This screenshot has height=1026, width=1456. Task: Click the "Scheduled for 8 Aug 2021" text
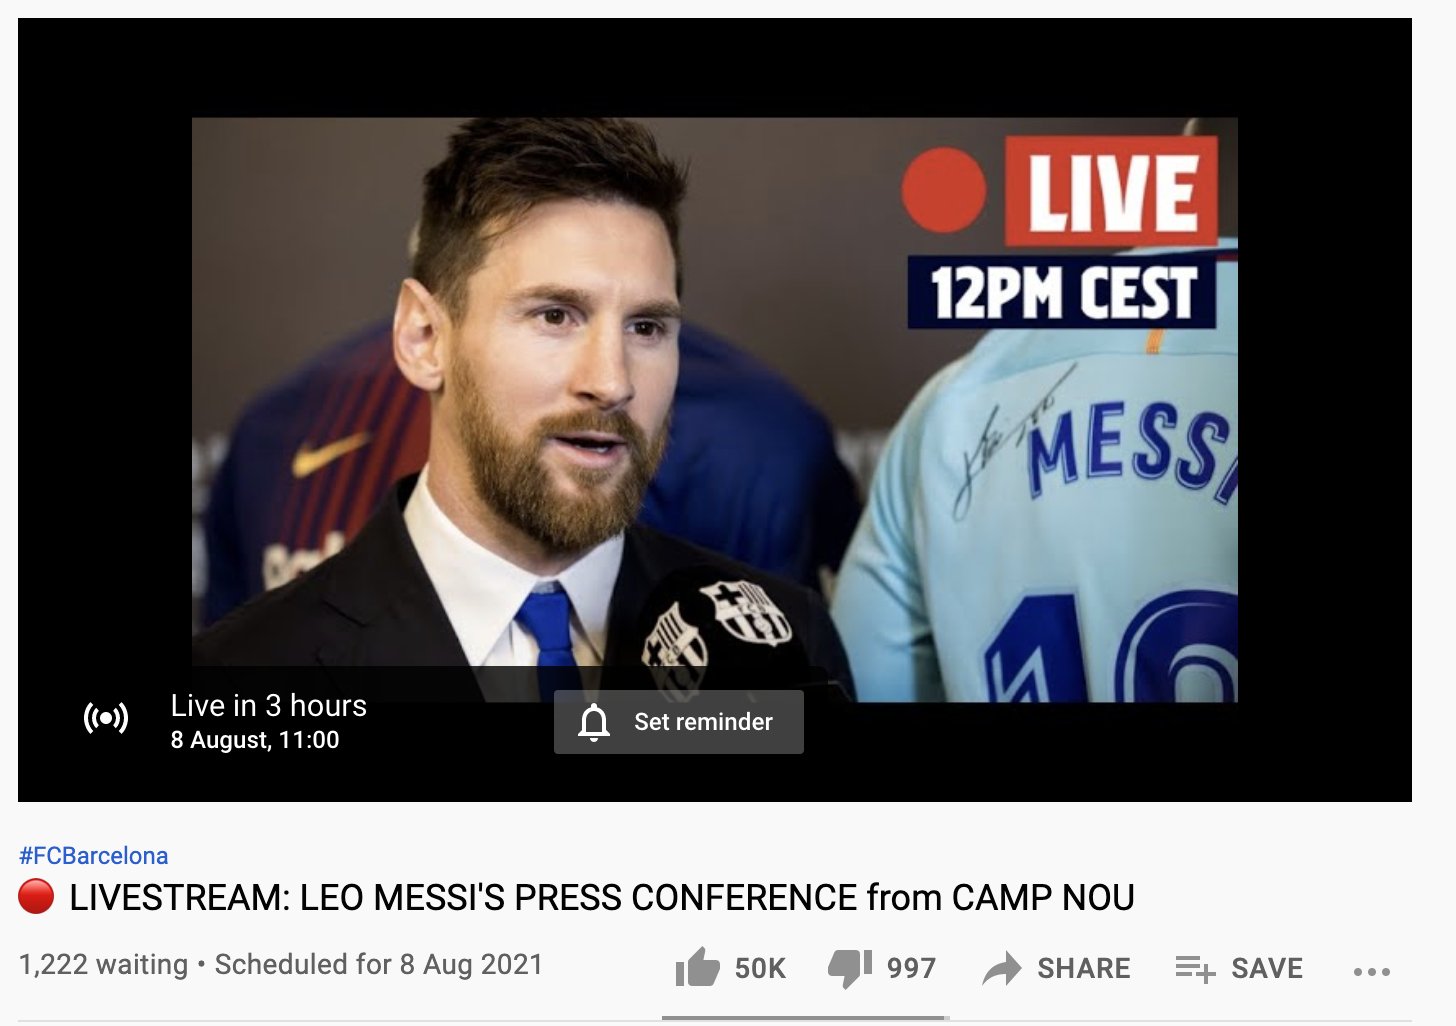[379, 964]
